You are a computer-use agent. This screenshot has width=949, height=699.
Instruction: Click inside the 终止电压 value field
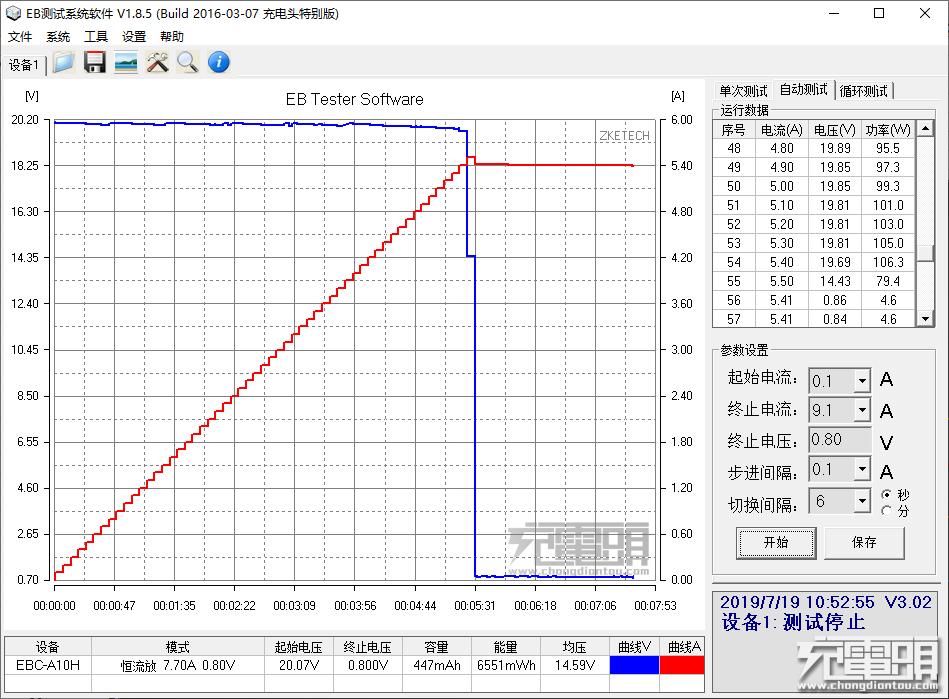point(838,439)
